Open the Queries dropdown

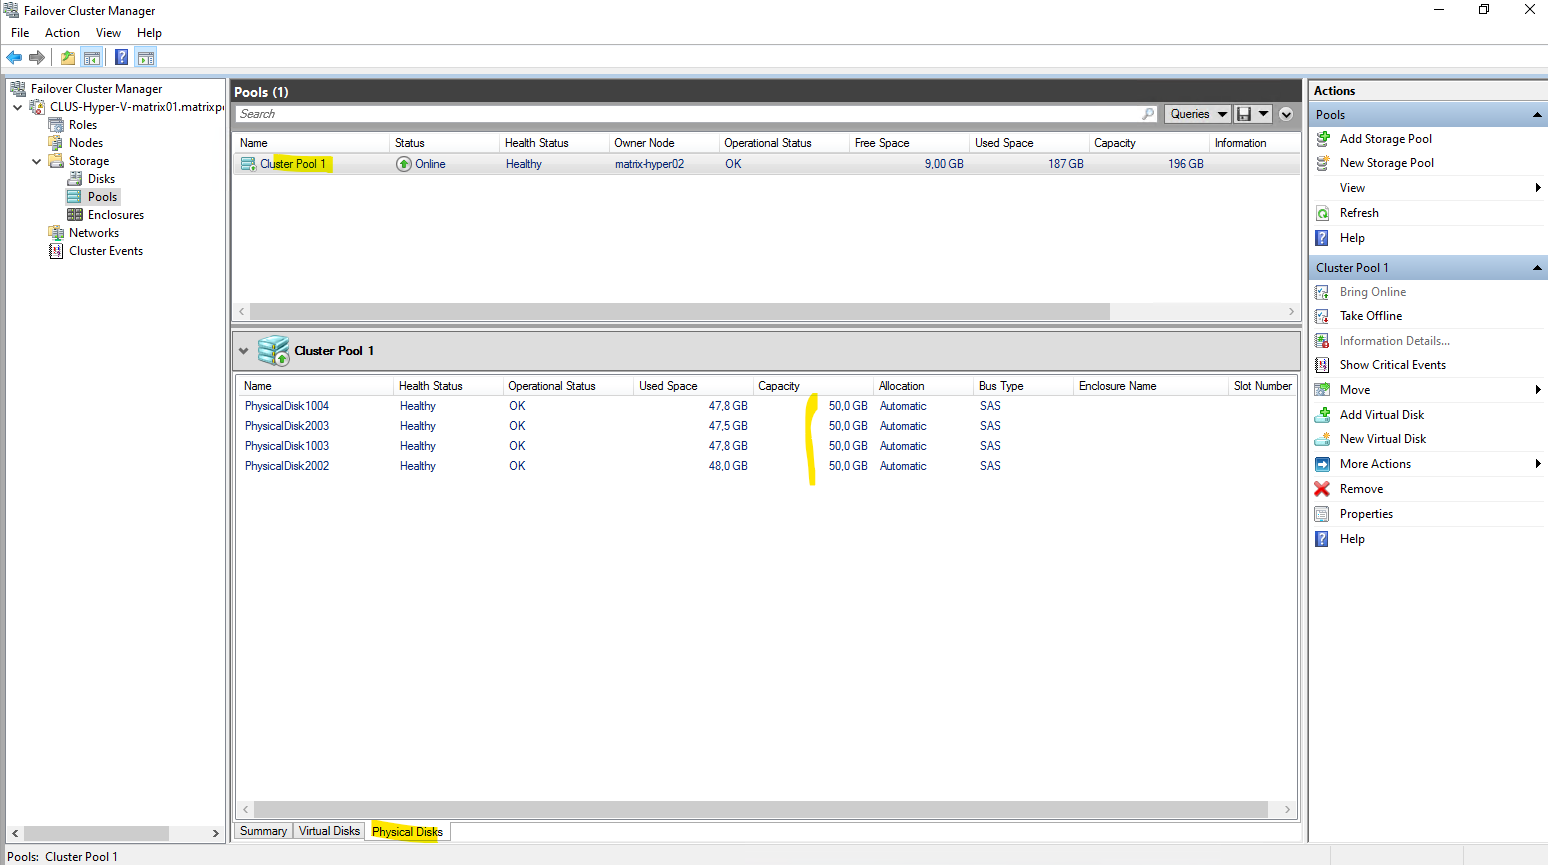pyautogui.click(x=1197, y=114)
